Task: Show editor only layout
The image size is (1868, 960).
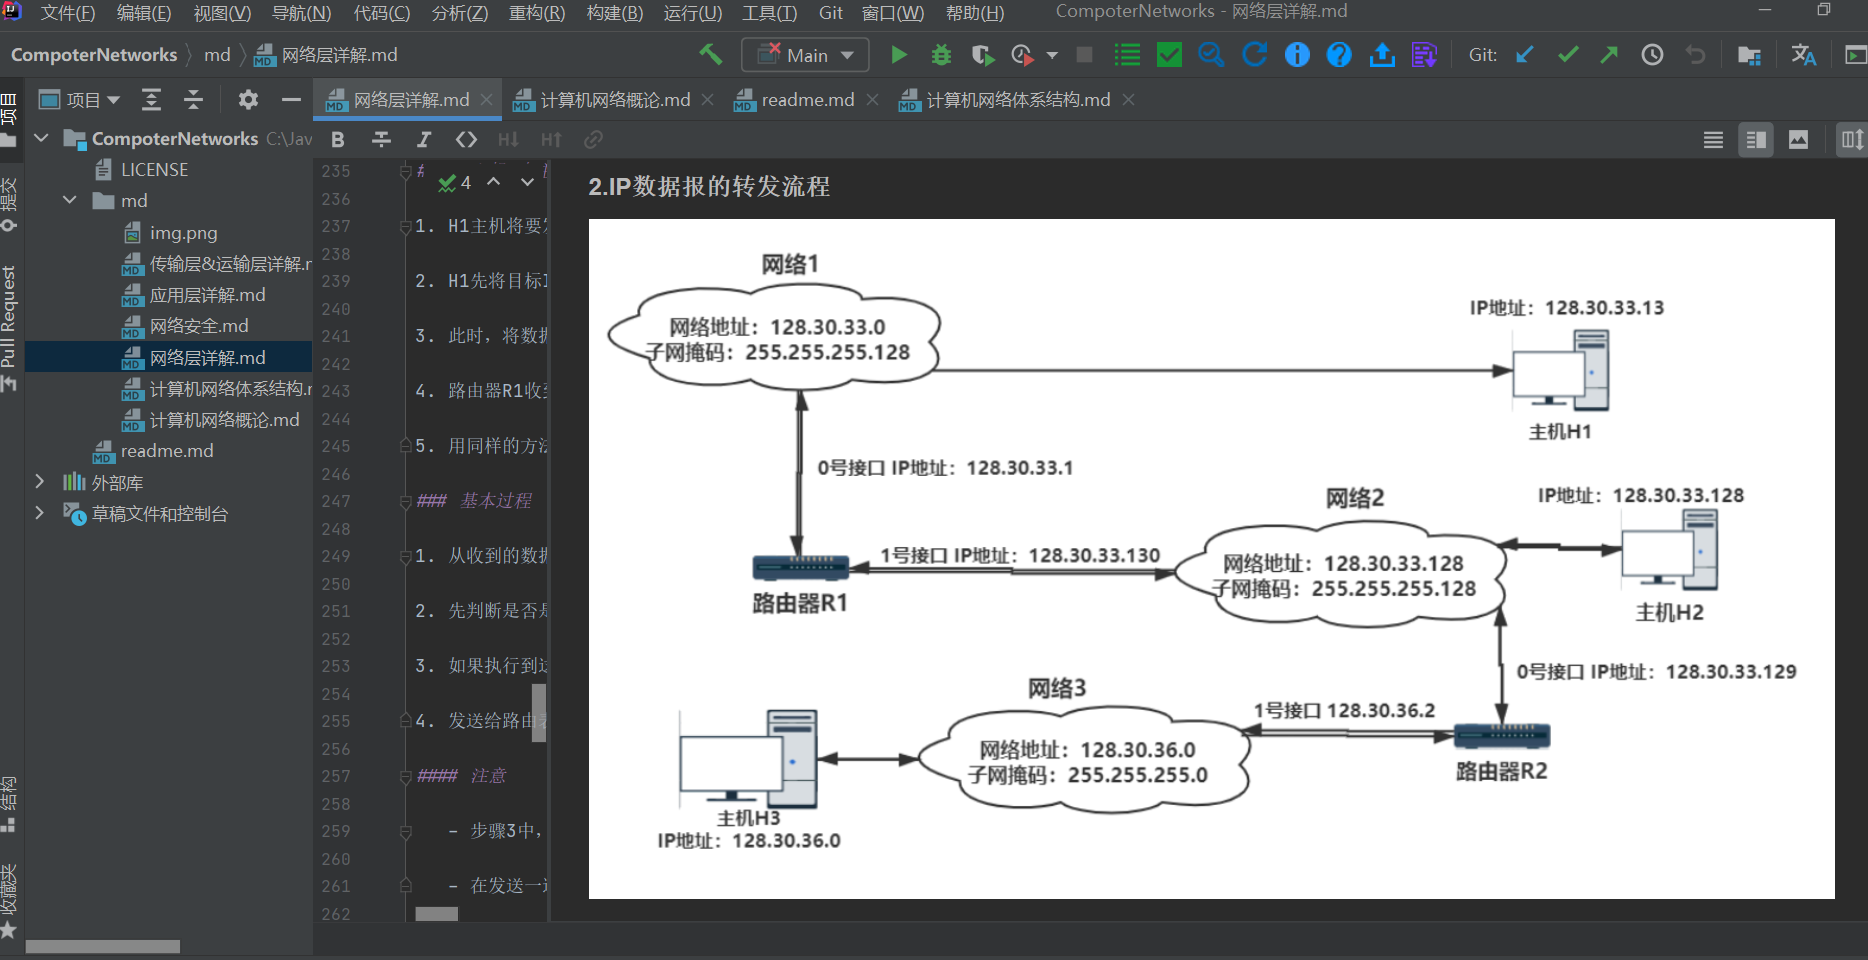Action: (x=1713, y=140)
